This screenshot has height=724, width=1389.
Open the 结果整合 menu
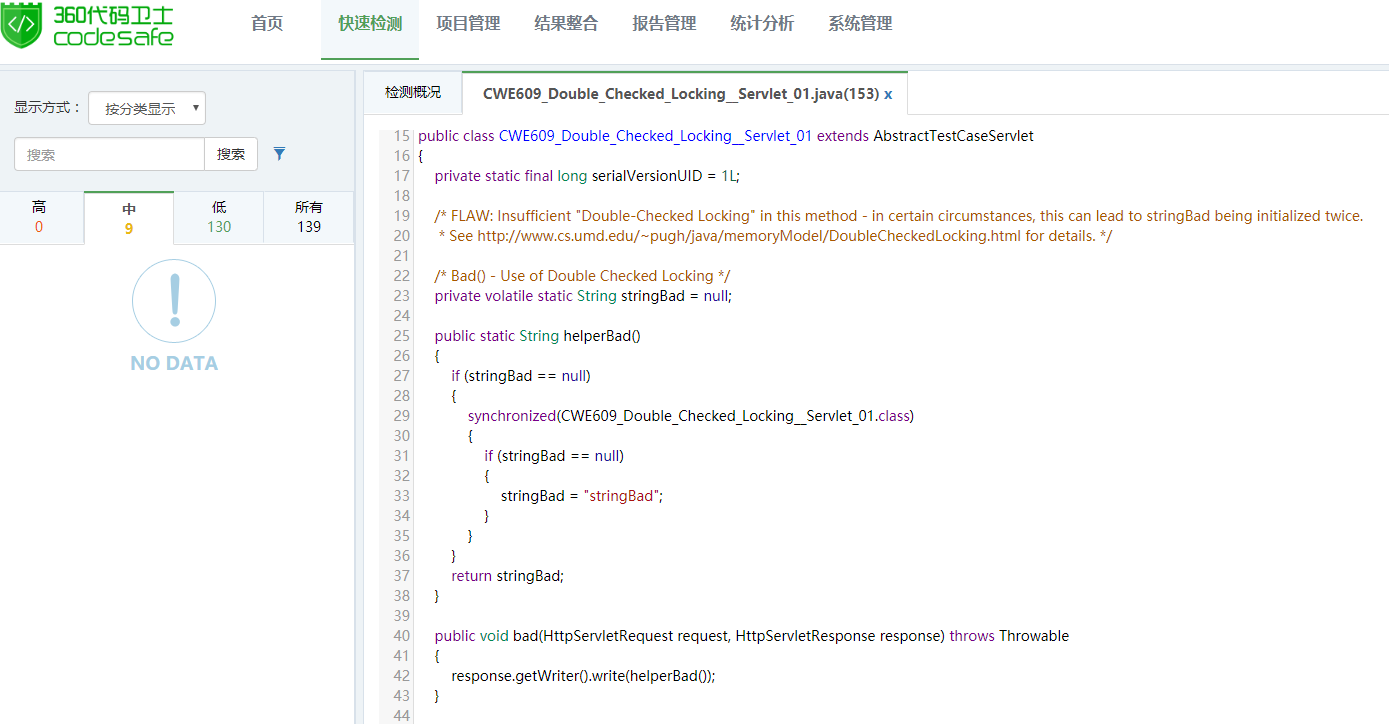(566, 24)
